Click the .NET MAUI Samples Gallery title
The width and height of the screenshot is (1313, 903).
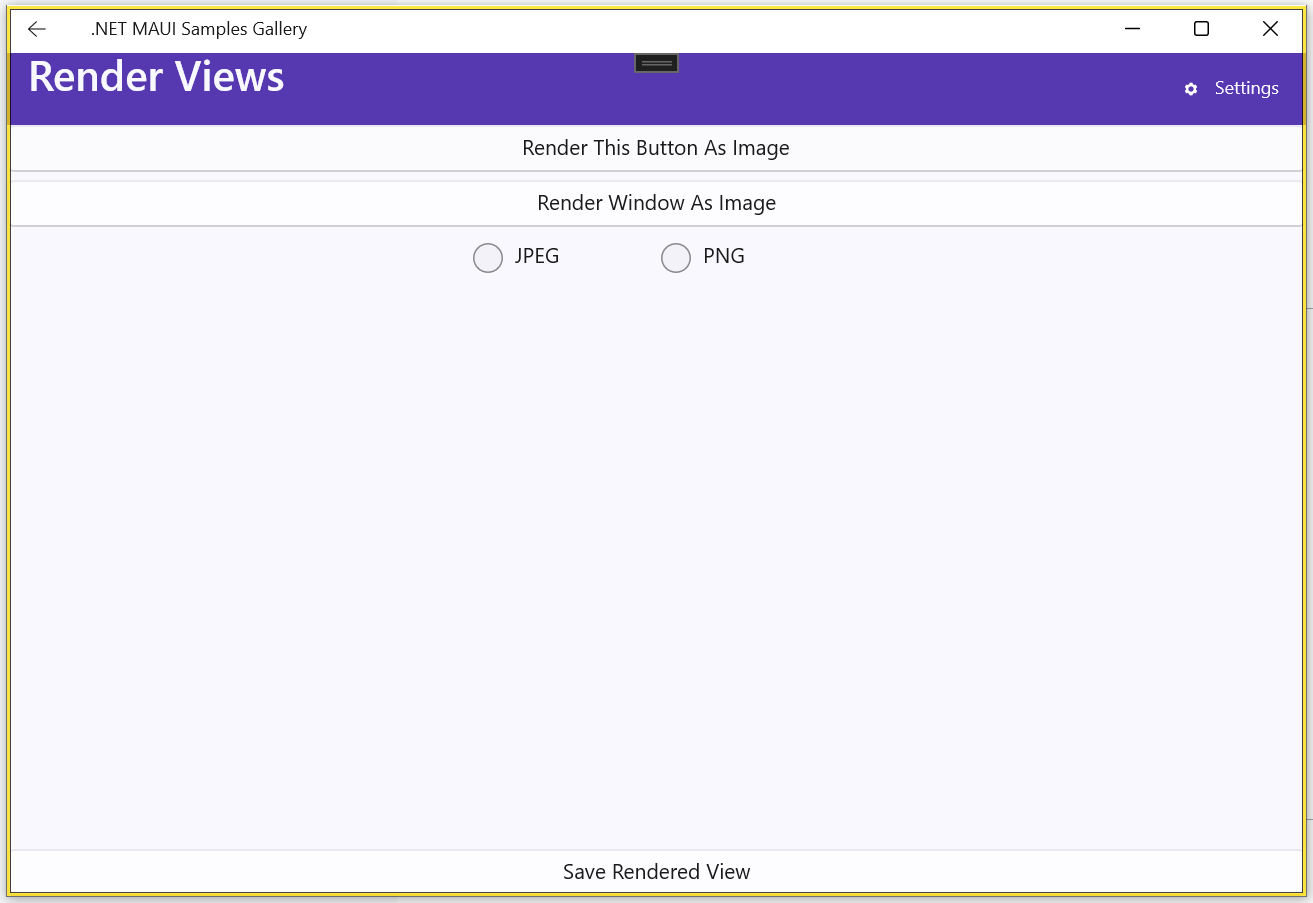click(x=199, y=29)
